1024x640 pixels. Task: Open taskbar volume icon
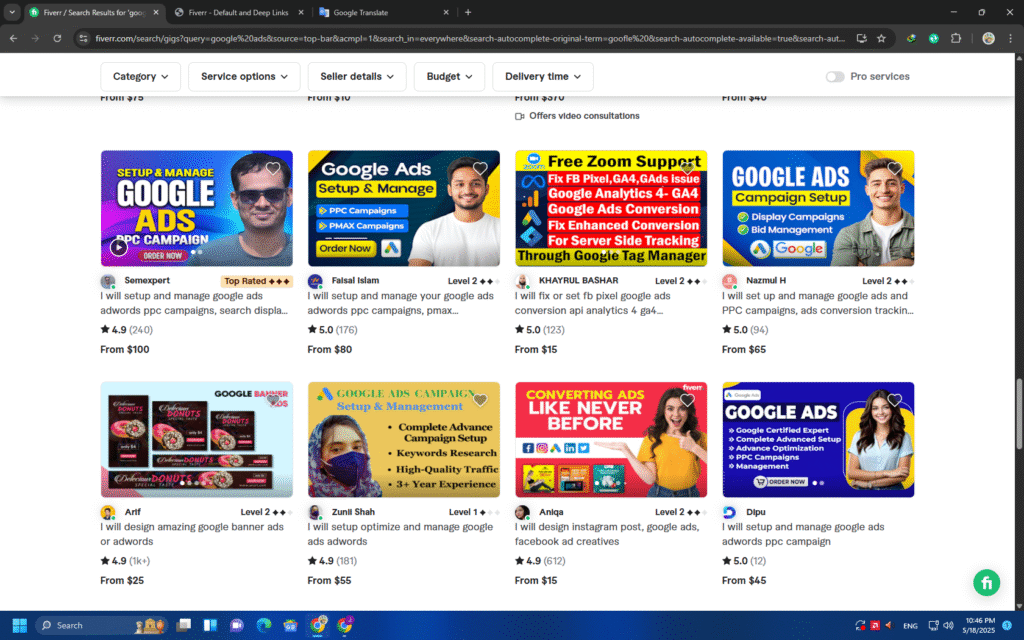pos(948,625)
